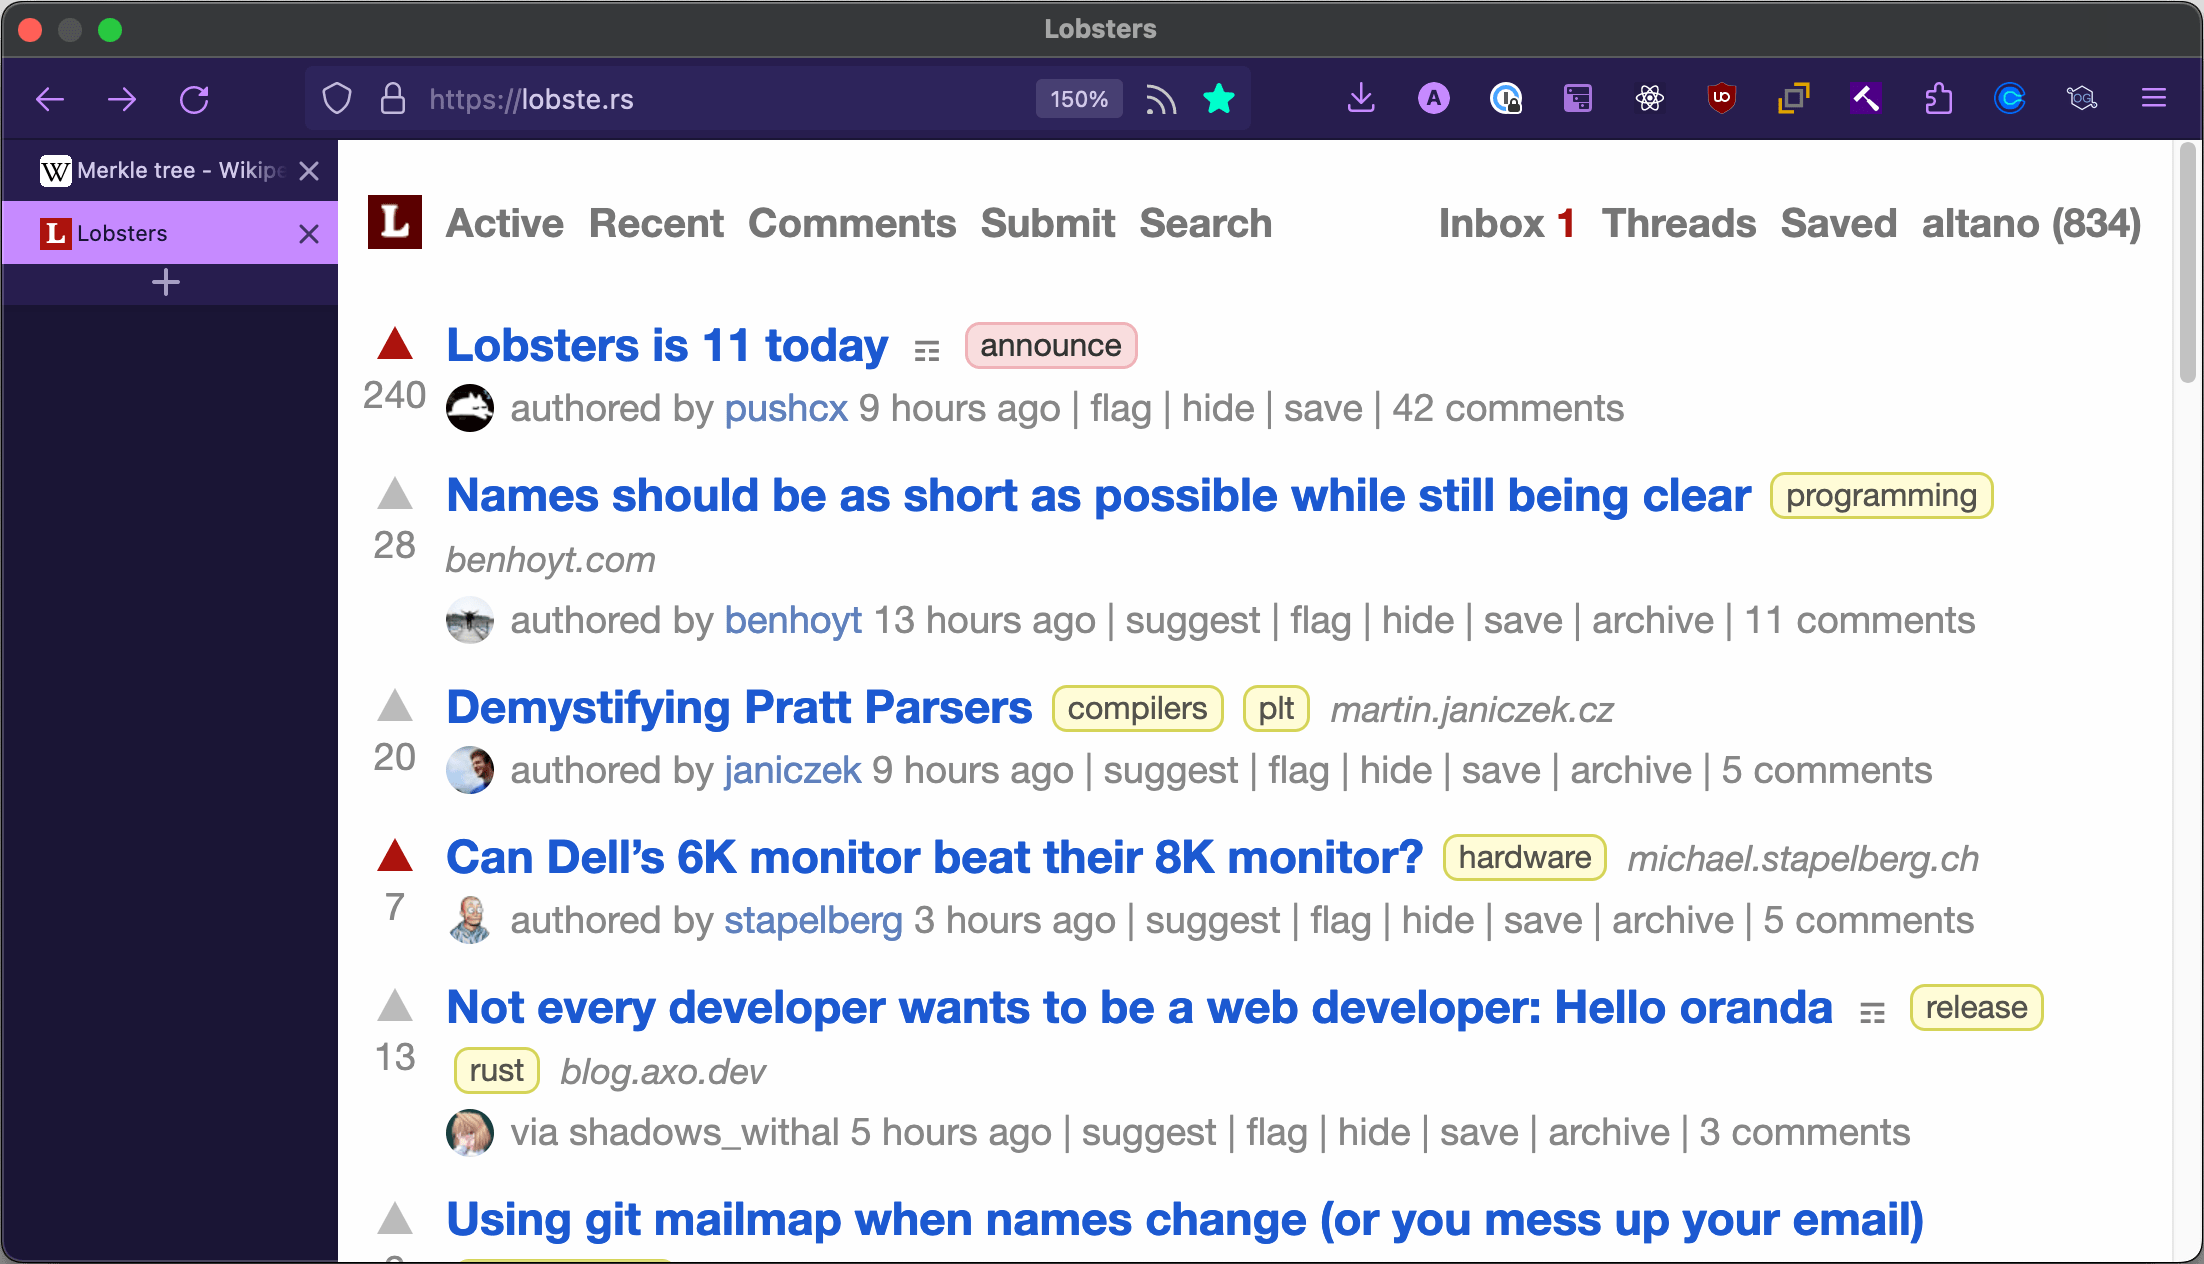Open the React DevTools extension icon

click(1649, 98)
